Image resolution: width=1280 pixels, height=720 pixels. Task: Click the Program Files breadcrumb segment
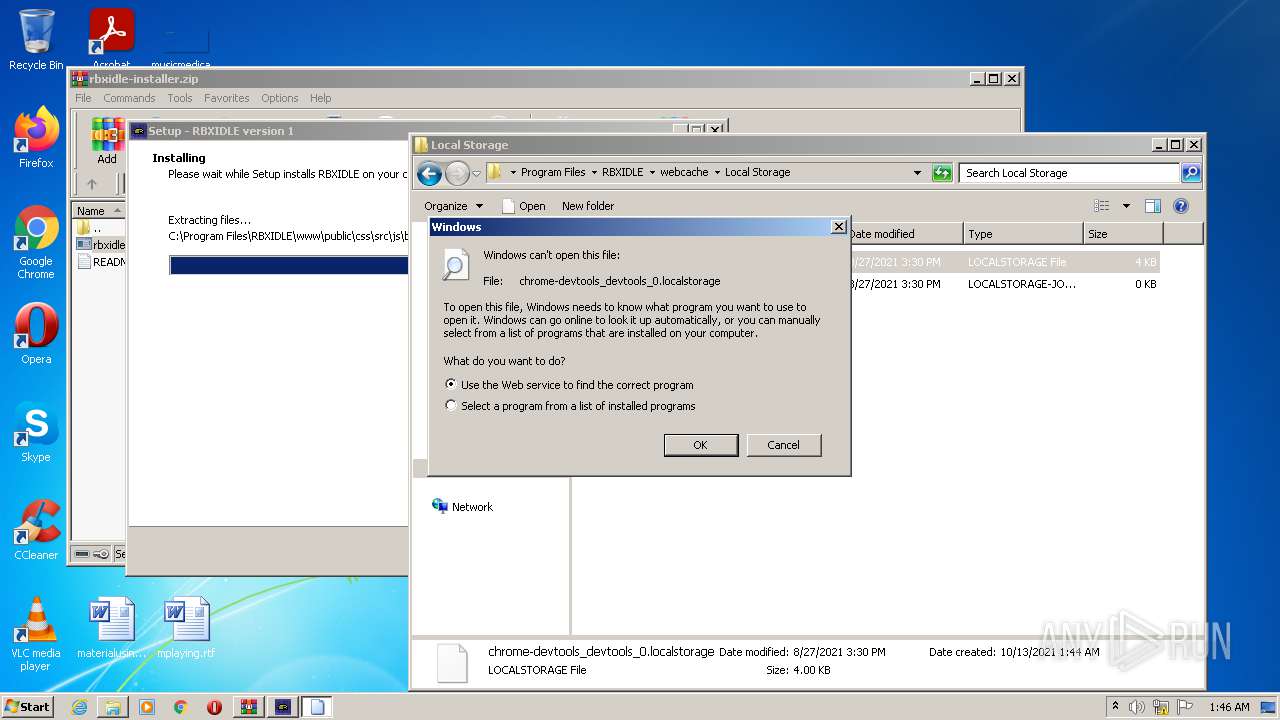(x=553, y=172)
